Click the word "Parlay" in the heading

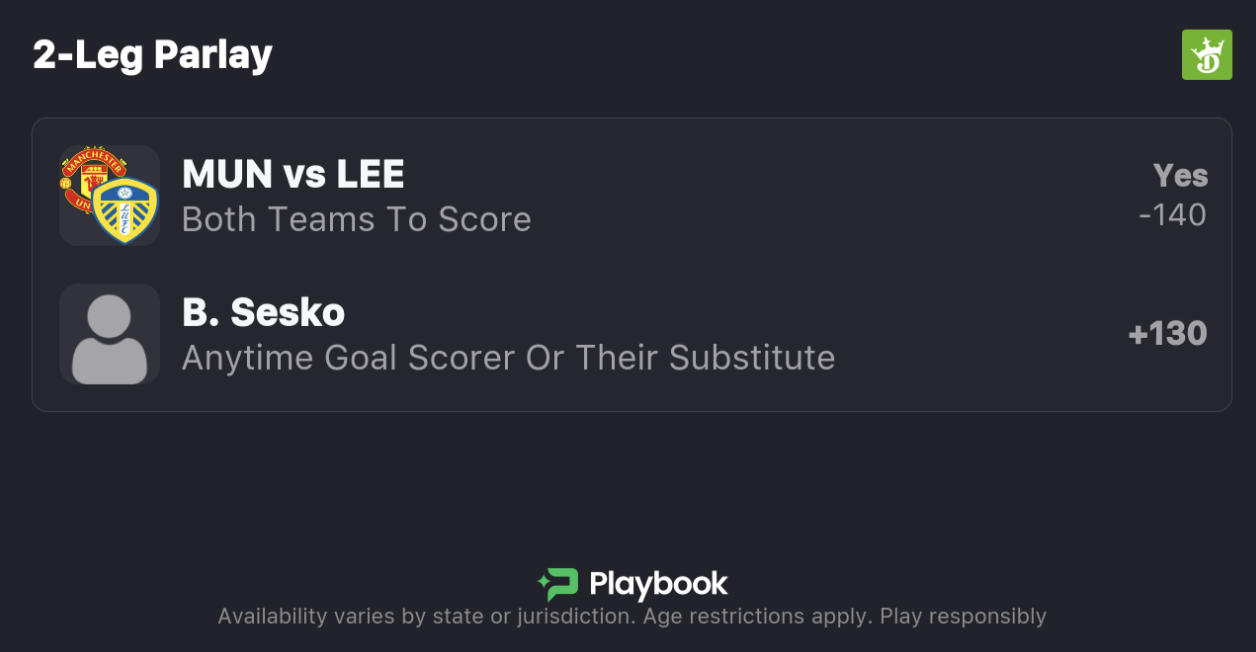(x=212, y=54)
